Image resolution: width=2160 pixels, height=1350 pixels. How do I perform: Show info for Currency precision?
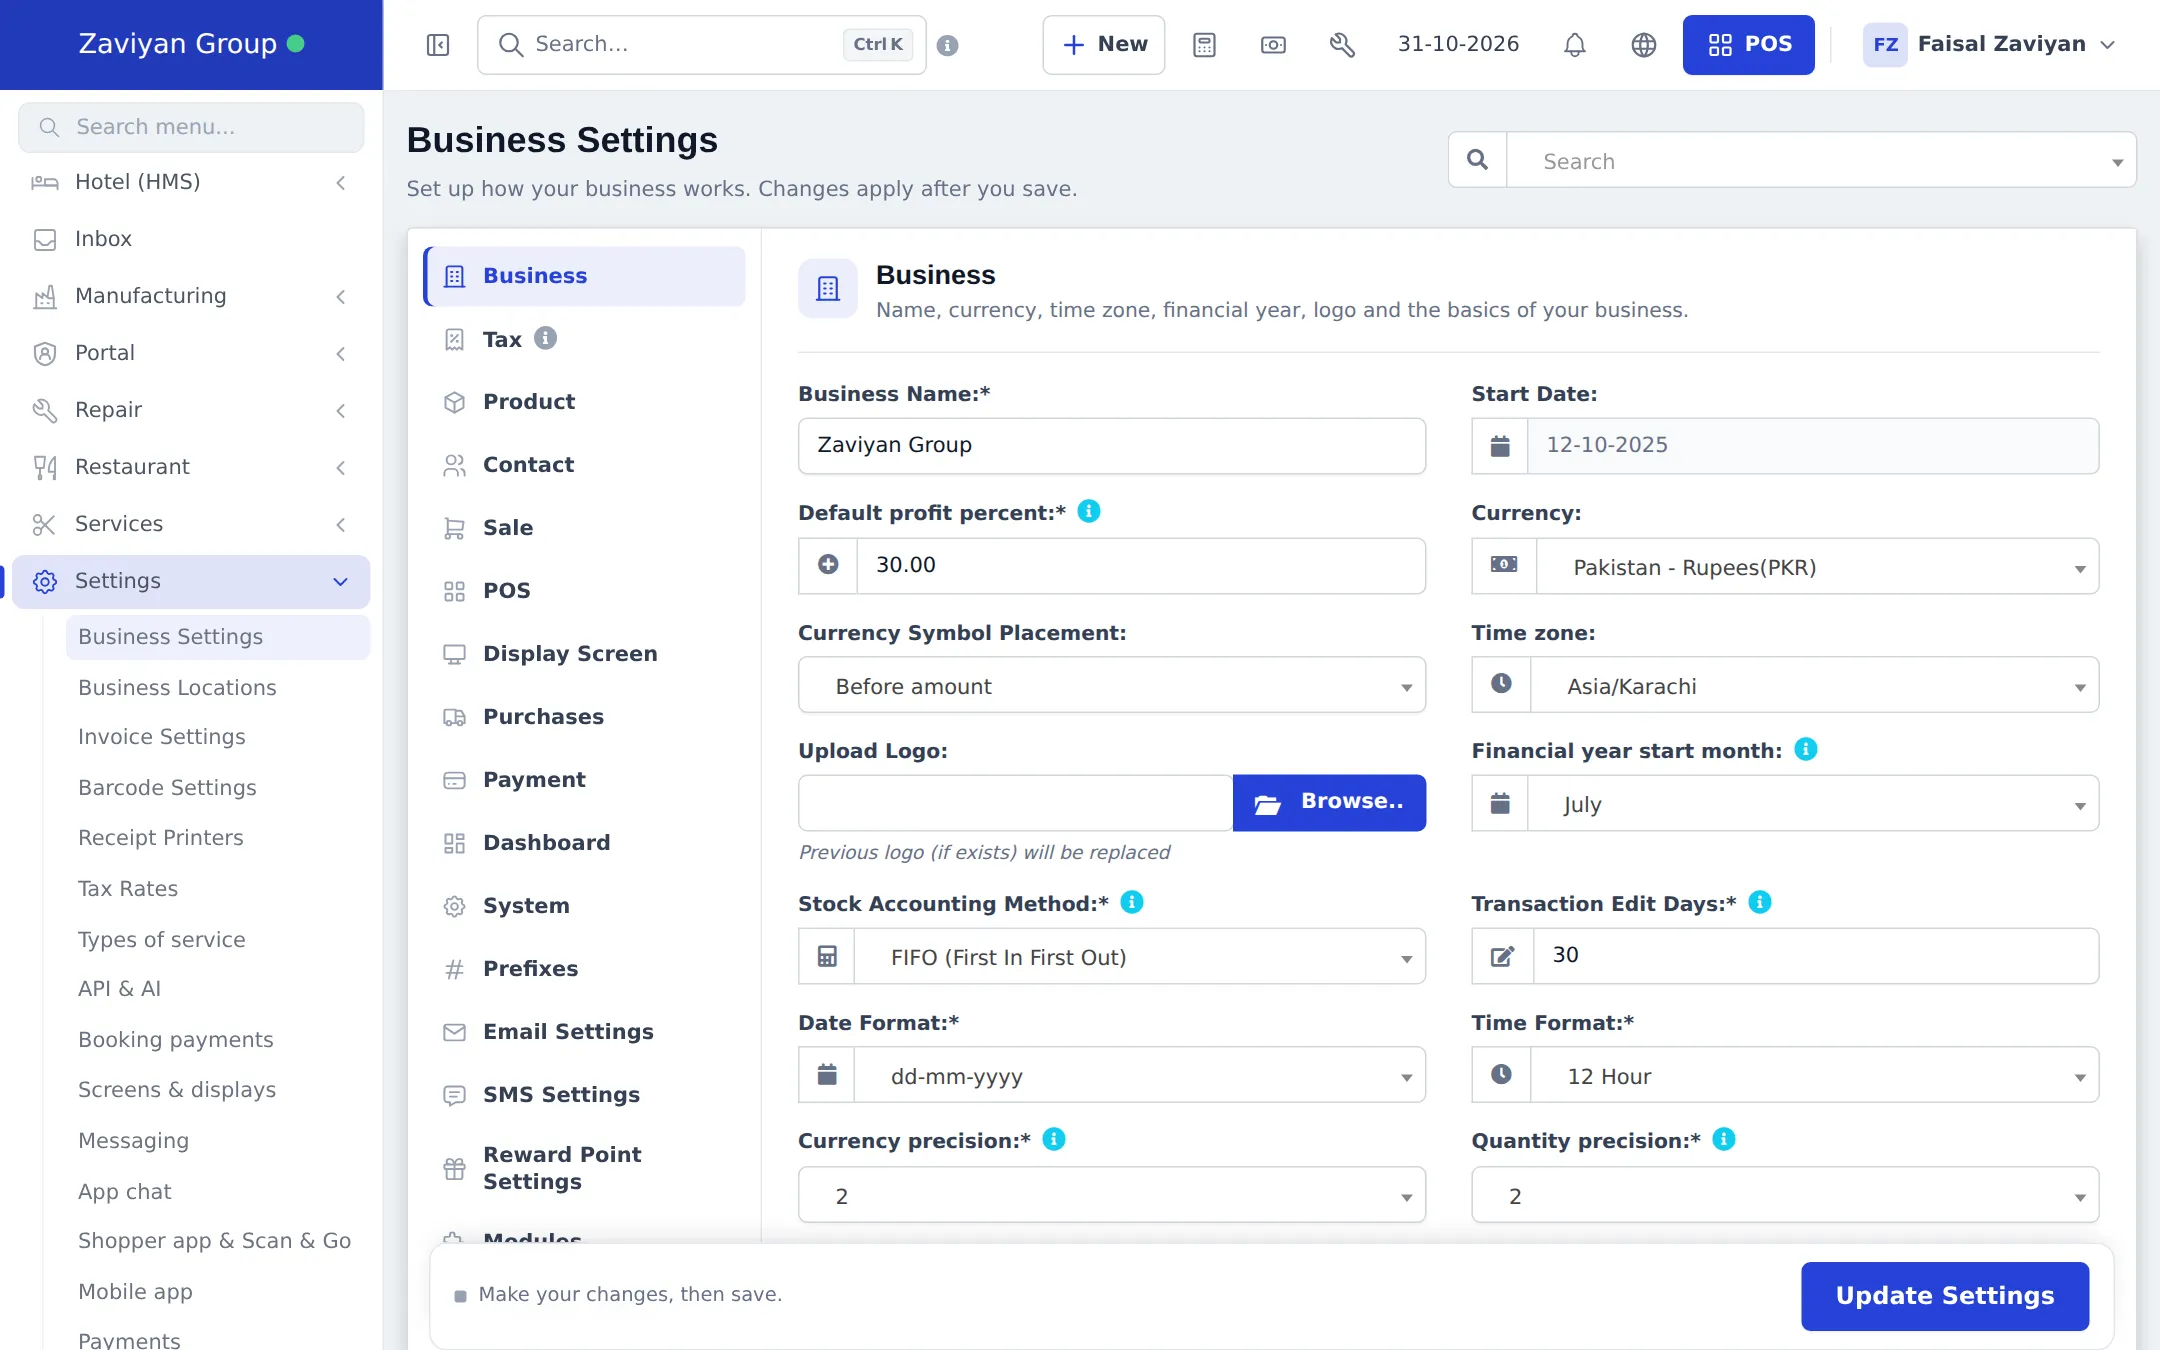coord(1054,1139)
